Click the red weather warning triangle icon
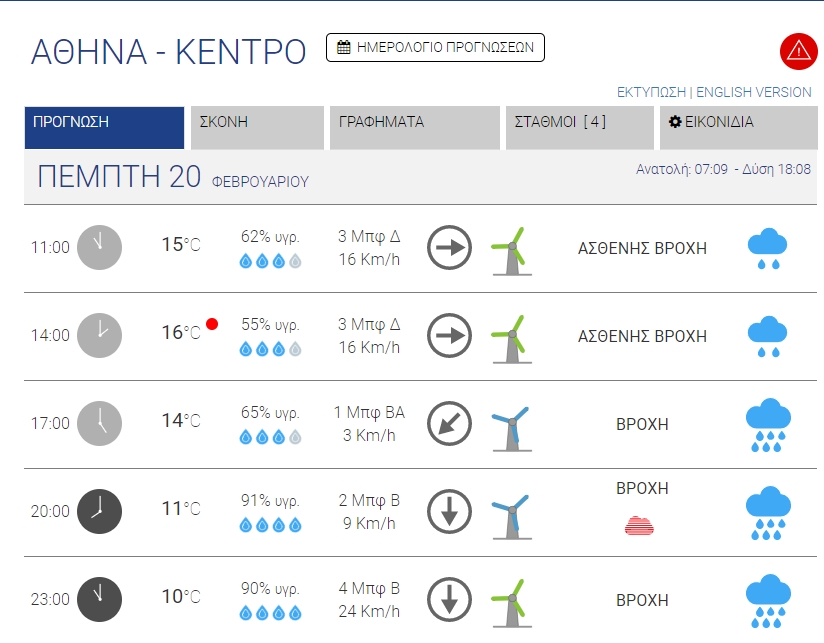 (x=798, y=51)
